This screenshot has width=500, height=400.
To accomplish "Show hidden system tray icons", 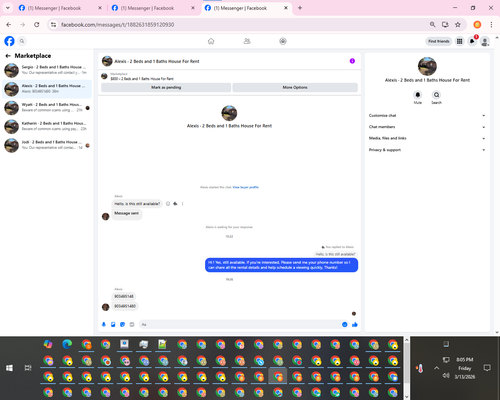I will 436,368.
